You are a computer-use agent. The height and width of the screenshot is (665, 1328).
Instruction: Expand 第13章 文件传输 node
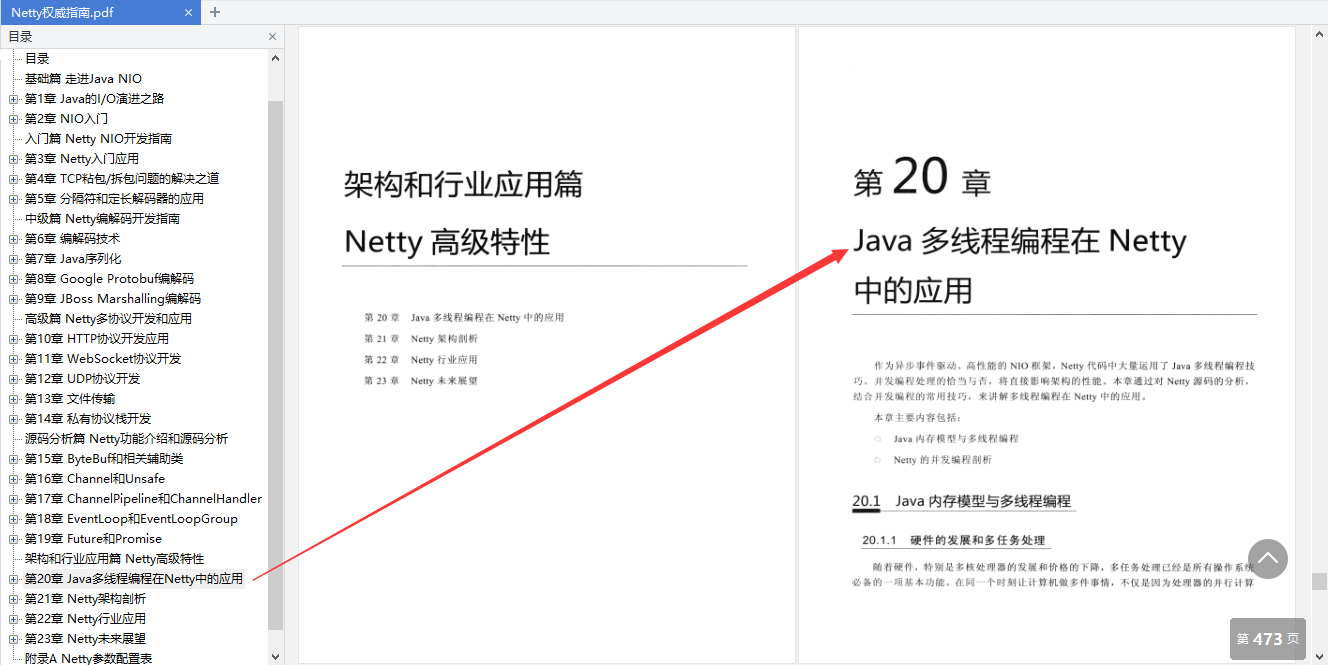point(14,399)
